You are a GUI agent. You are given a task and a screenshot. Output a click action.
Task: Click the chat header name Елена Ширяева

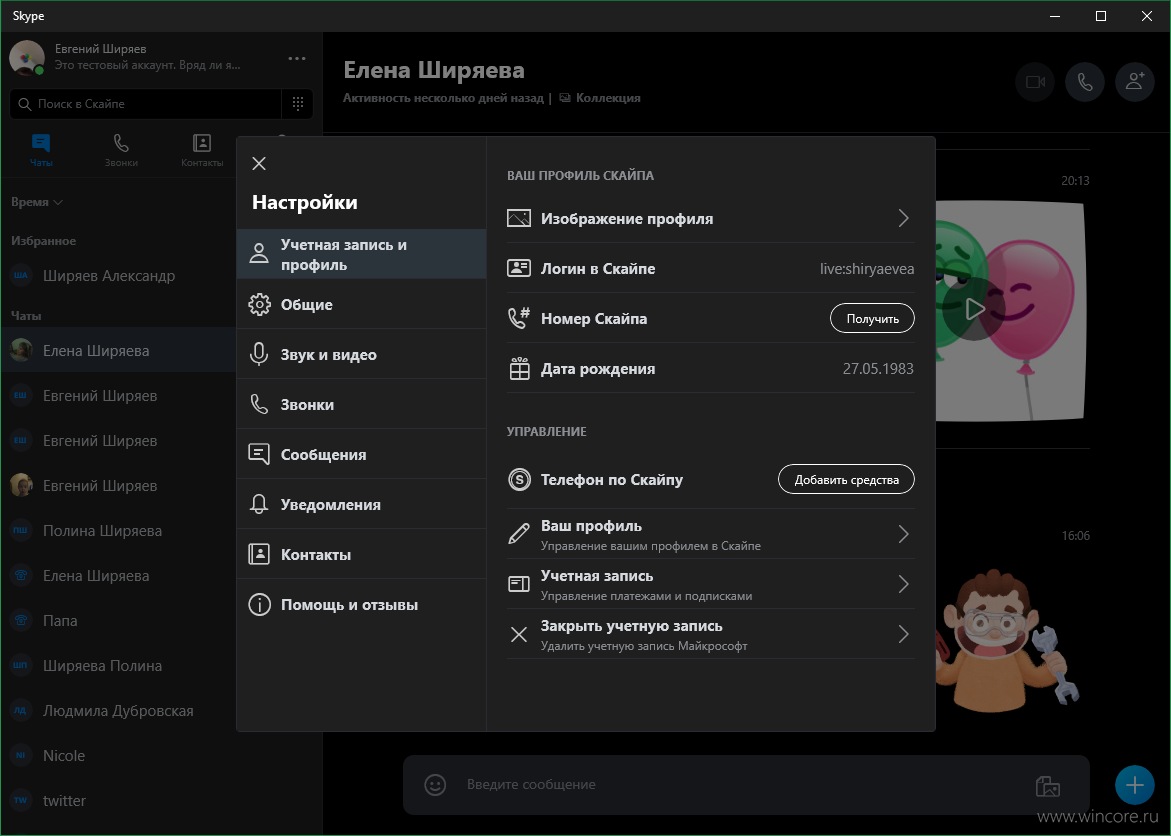434,70
